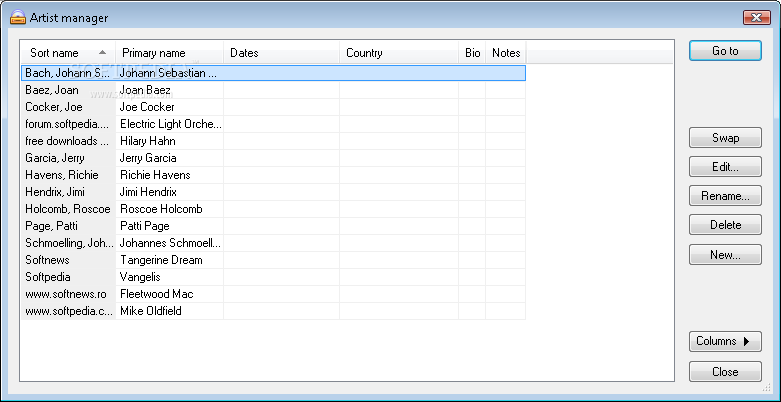781x402 pixels.
Task: Select the 'Hendrix, Jimi' sort name
Action: point(55,192)
